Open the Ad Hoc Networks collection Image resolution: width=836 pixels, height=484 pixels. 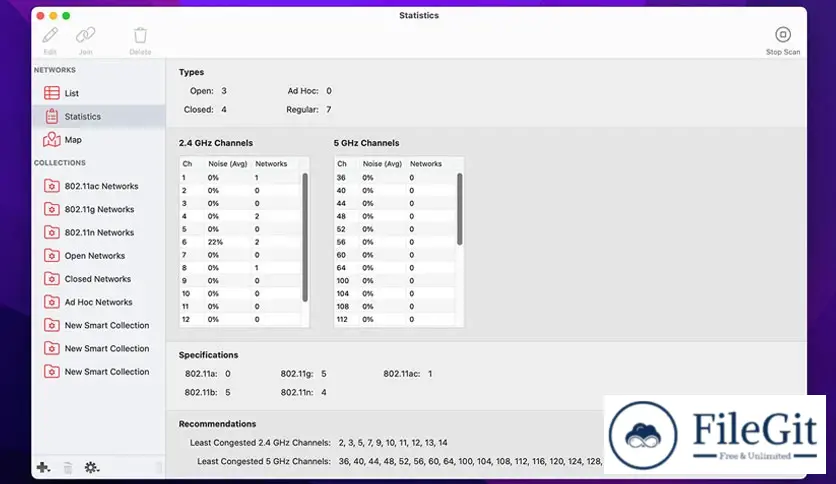point(99,302)
